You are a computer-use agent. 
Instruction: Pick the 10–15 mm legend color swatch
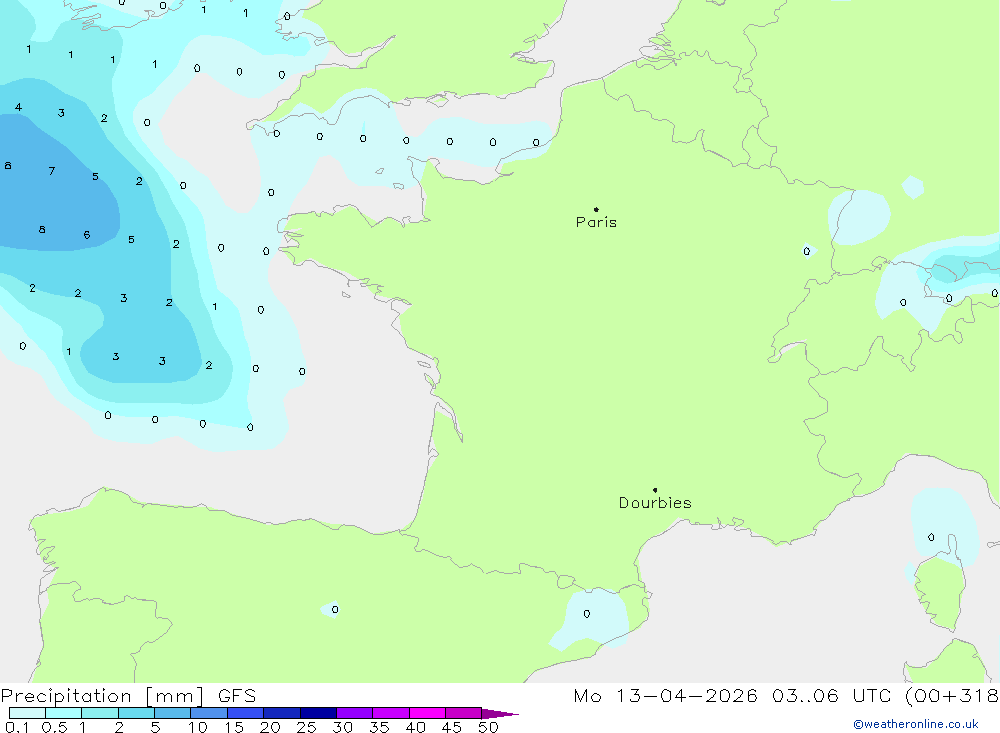209,713
